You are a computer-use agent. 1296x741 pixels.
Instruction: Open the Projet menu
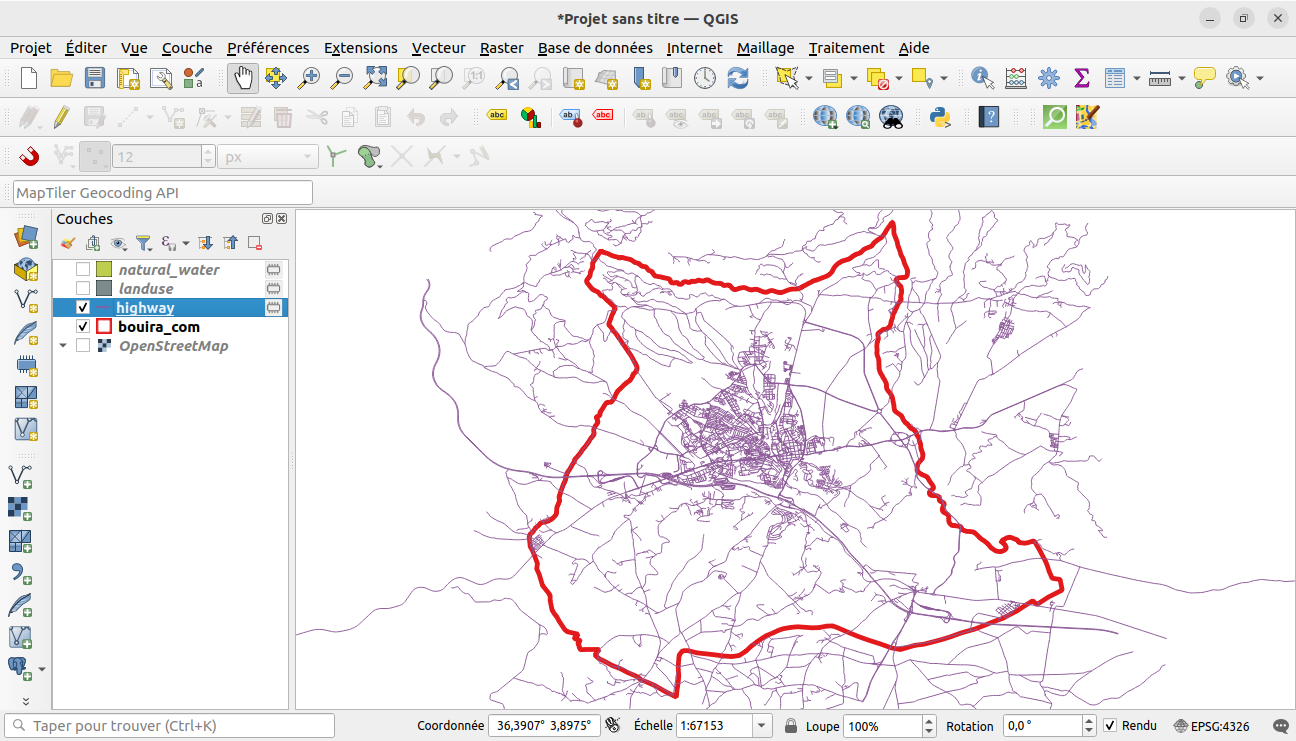coord(31,48)
